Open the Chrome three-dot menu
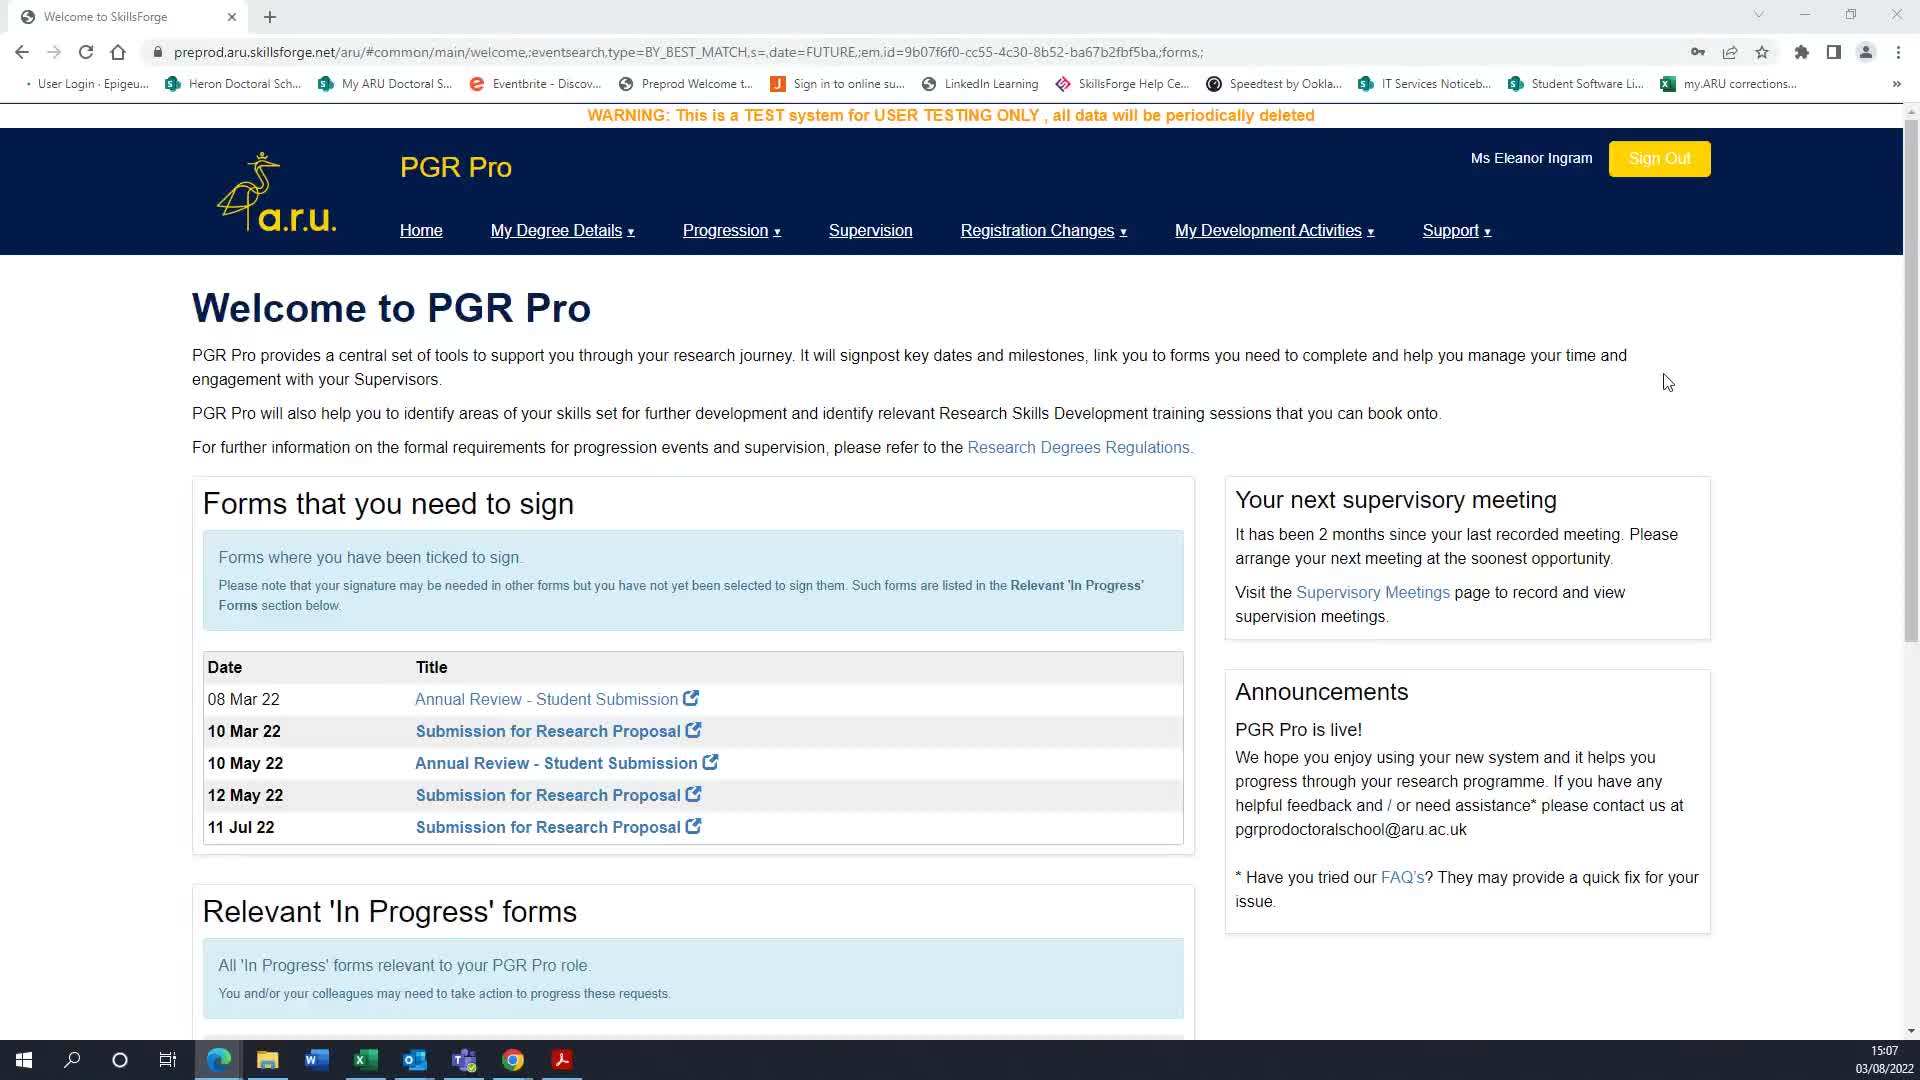 pos(1898,52)
